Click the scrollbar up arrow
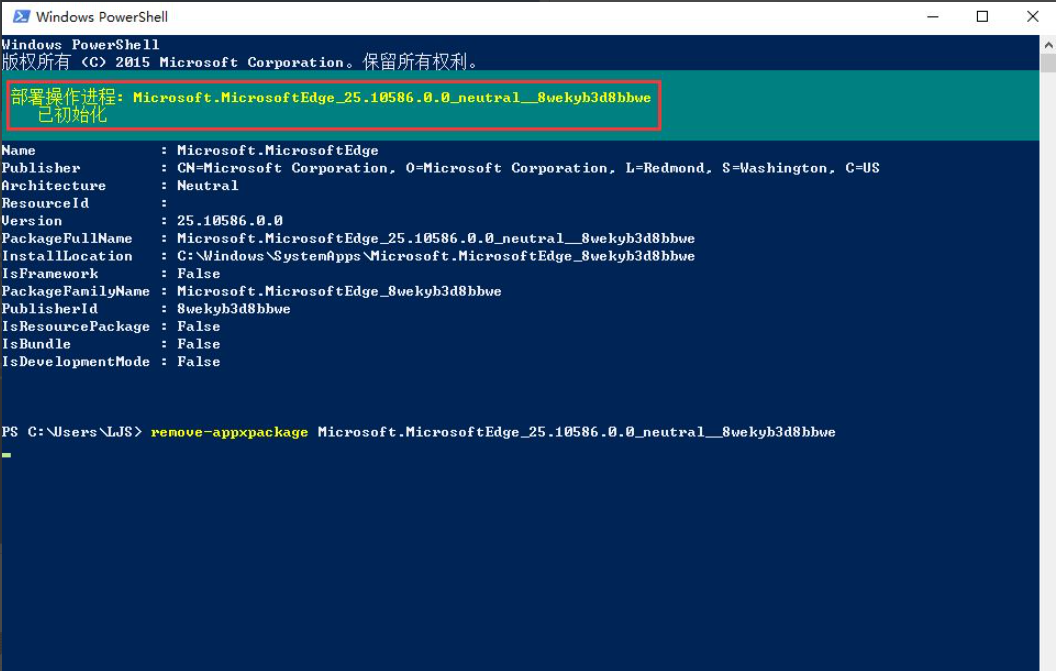 click(x=1047, y=44)
